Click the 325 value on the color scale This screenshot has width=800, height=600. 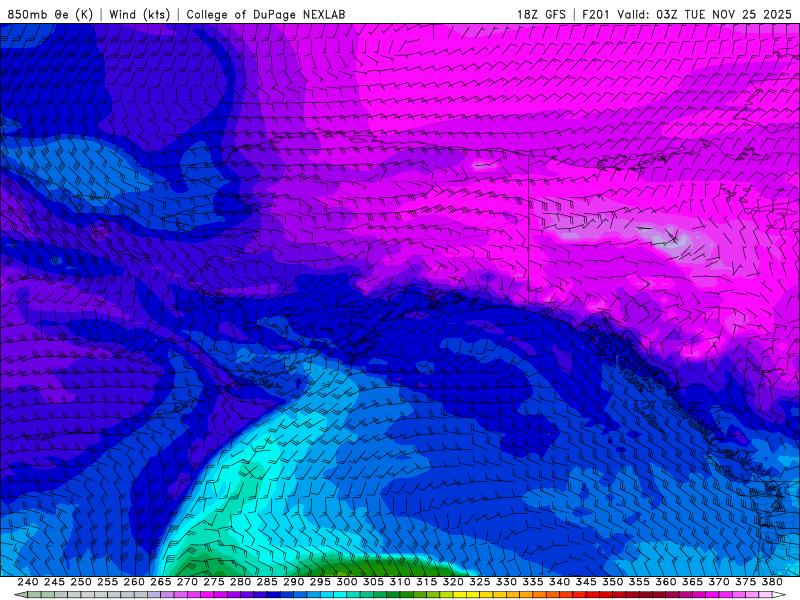(x=480, y=582)
